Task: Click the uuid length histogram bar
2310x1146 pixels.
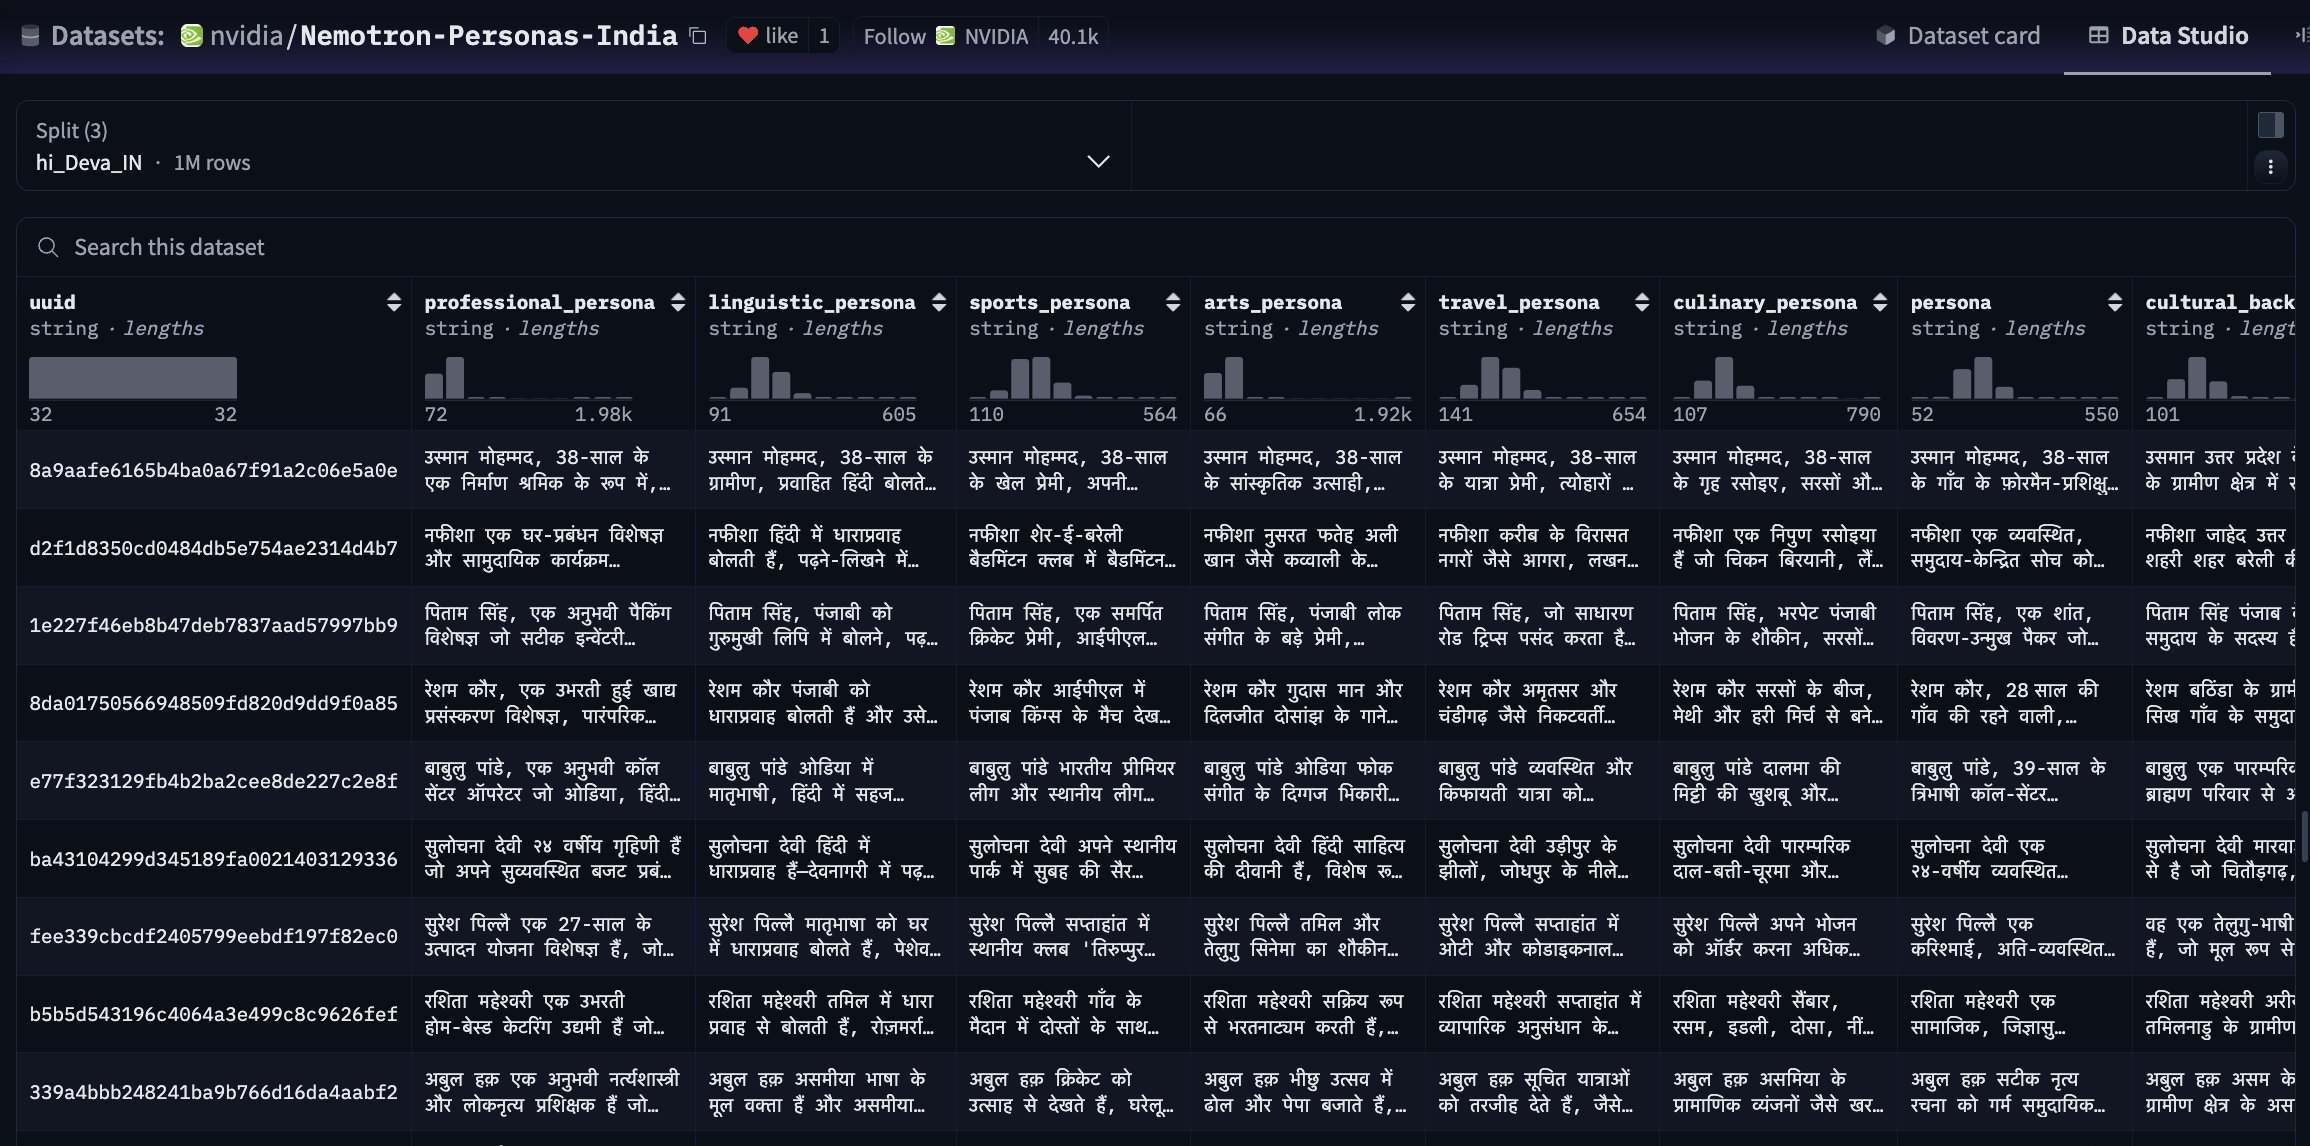Action: coord(133,378)
